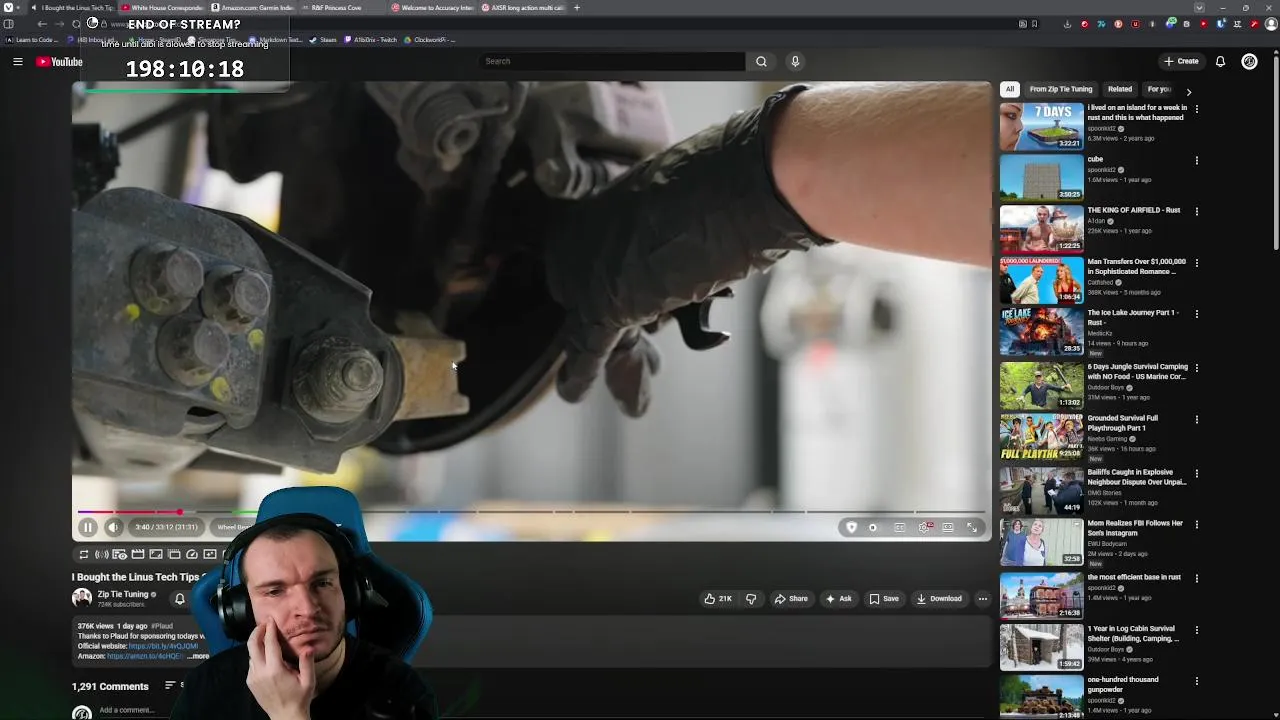The image size is (1280, 720).
Task: Click the search magnifier button
Action: (761, 62)
